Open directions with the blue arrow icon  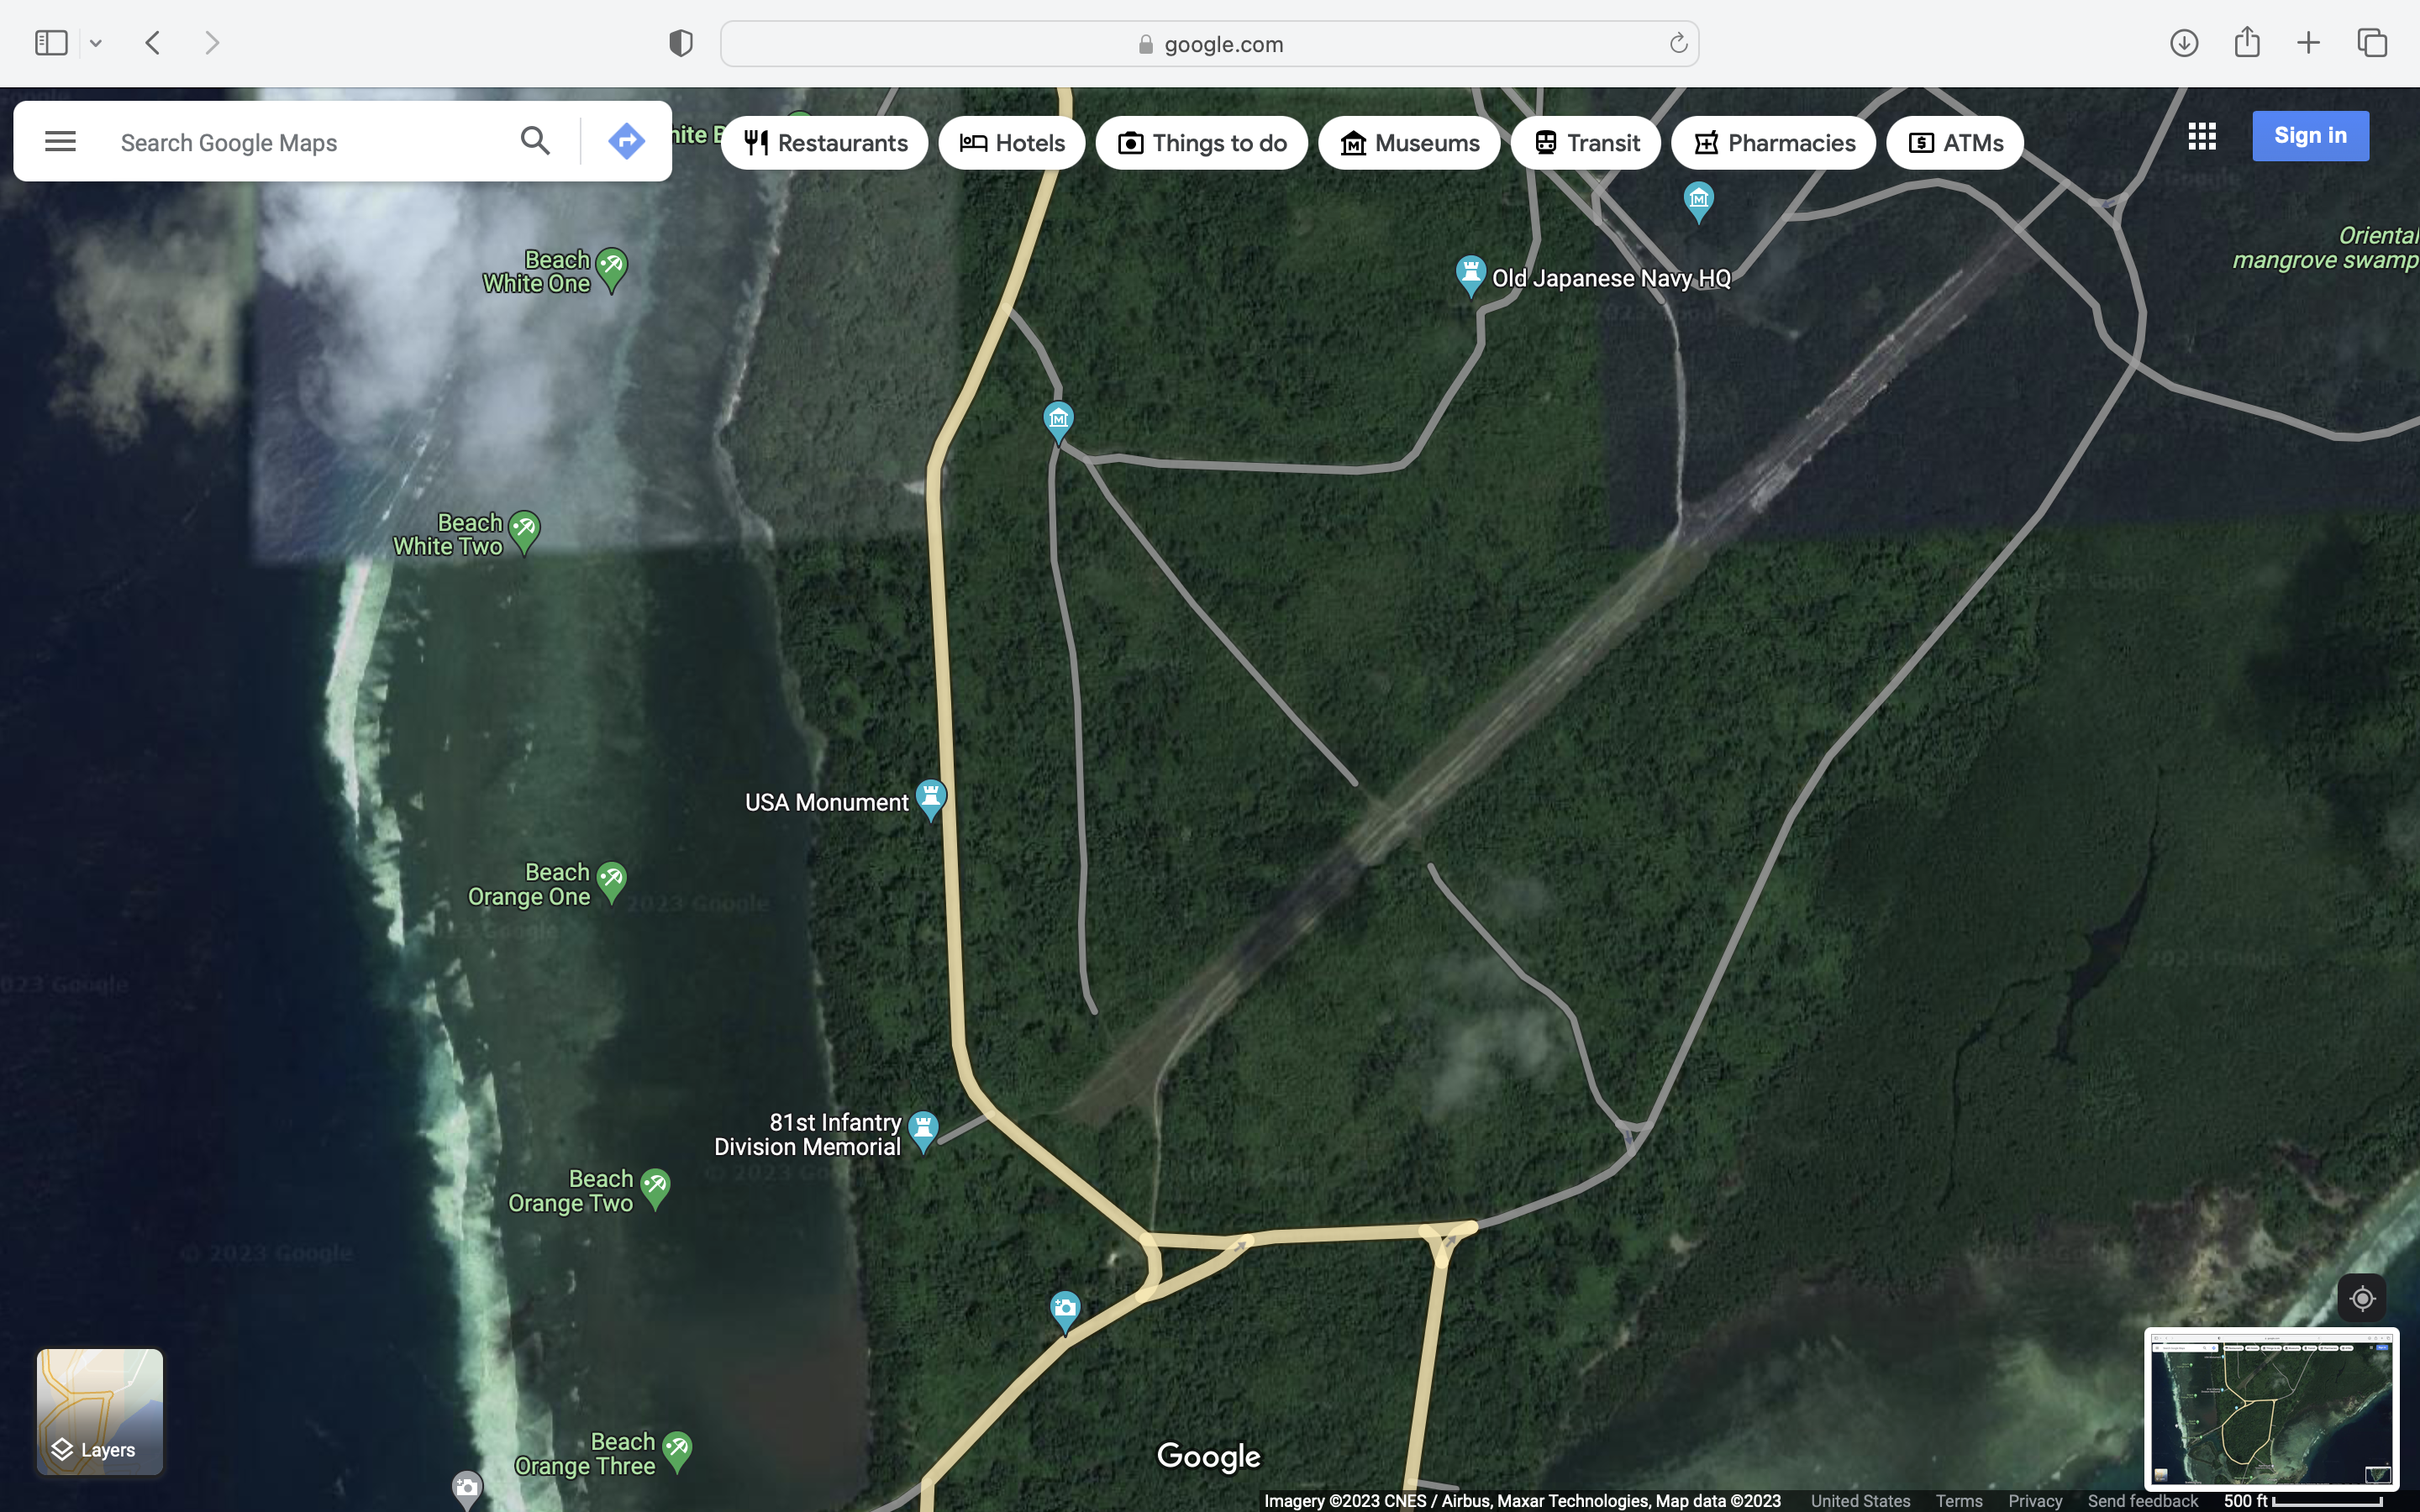click(x=626, y=141)
